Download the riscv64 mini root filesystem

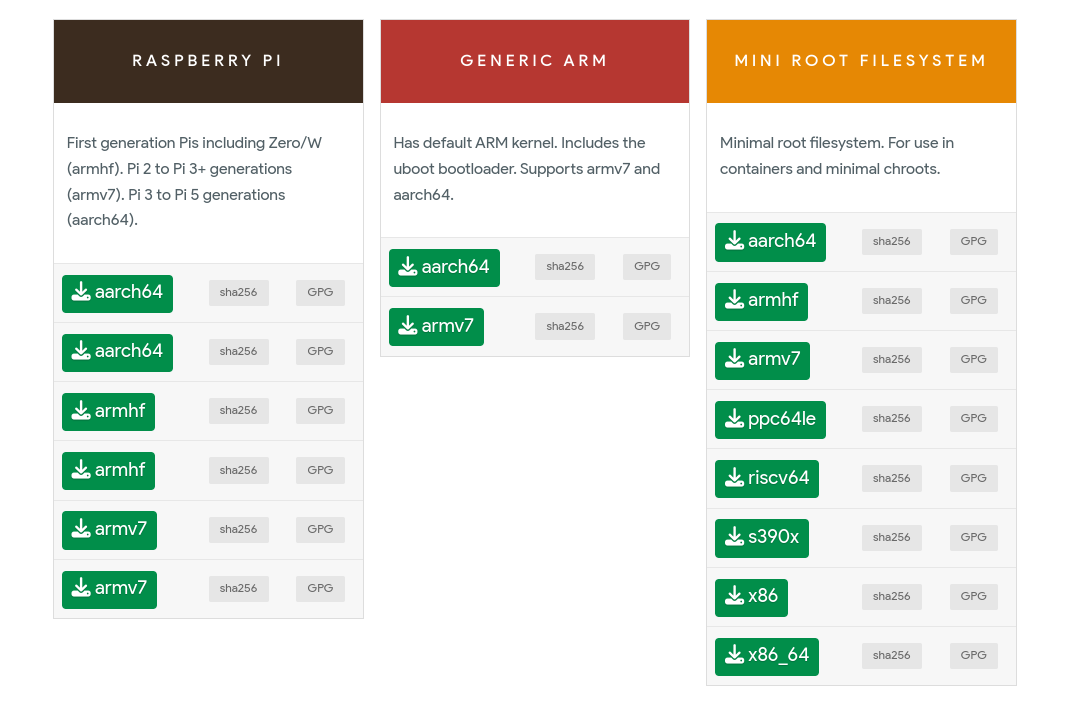click(x=767, y=479)
